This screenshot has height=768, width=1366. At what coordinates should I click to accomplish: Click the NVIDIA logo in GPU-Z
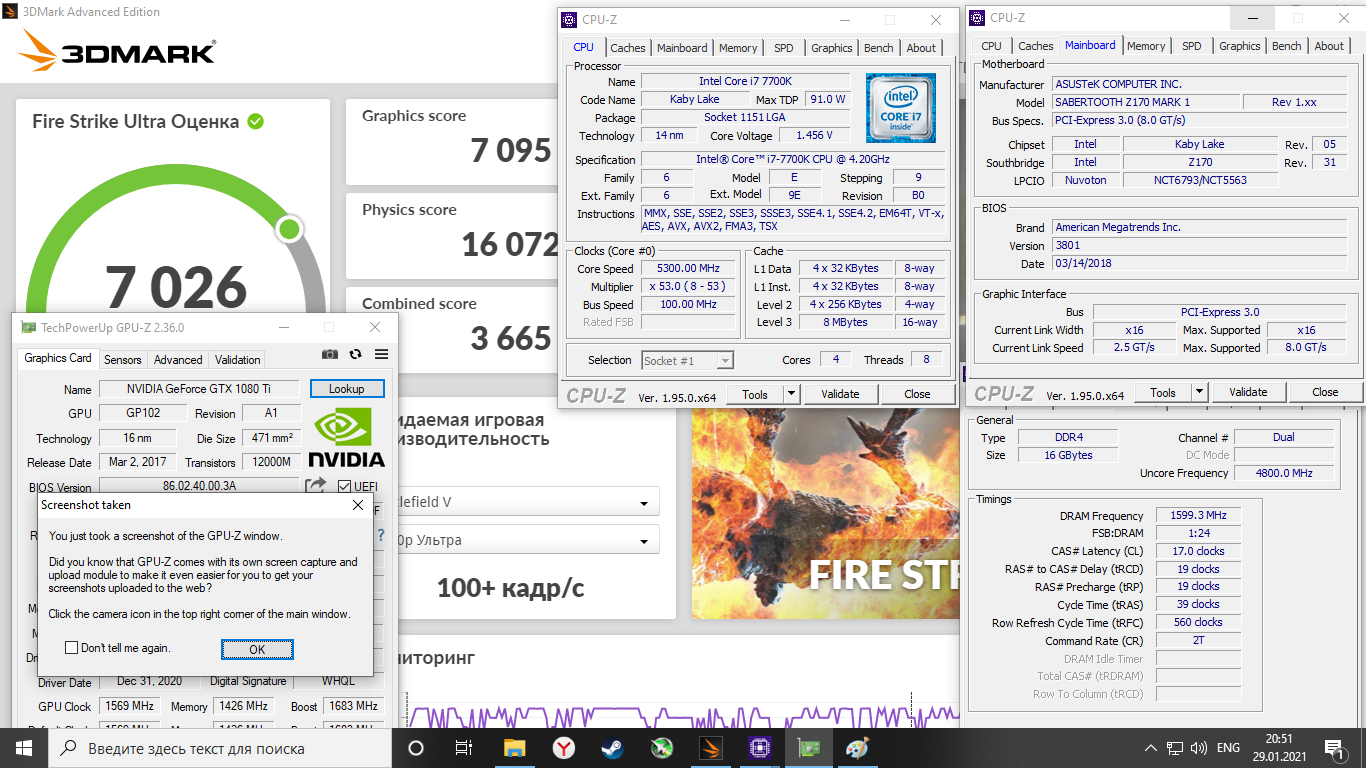tap(346, 437)
